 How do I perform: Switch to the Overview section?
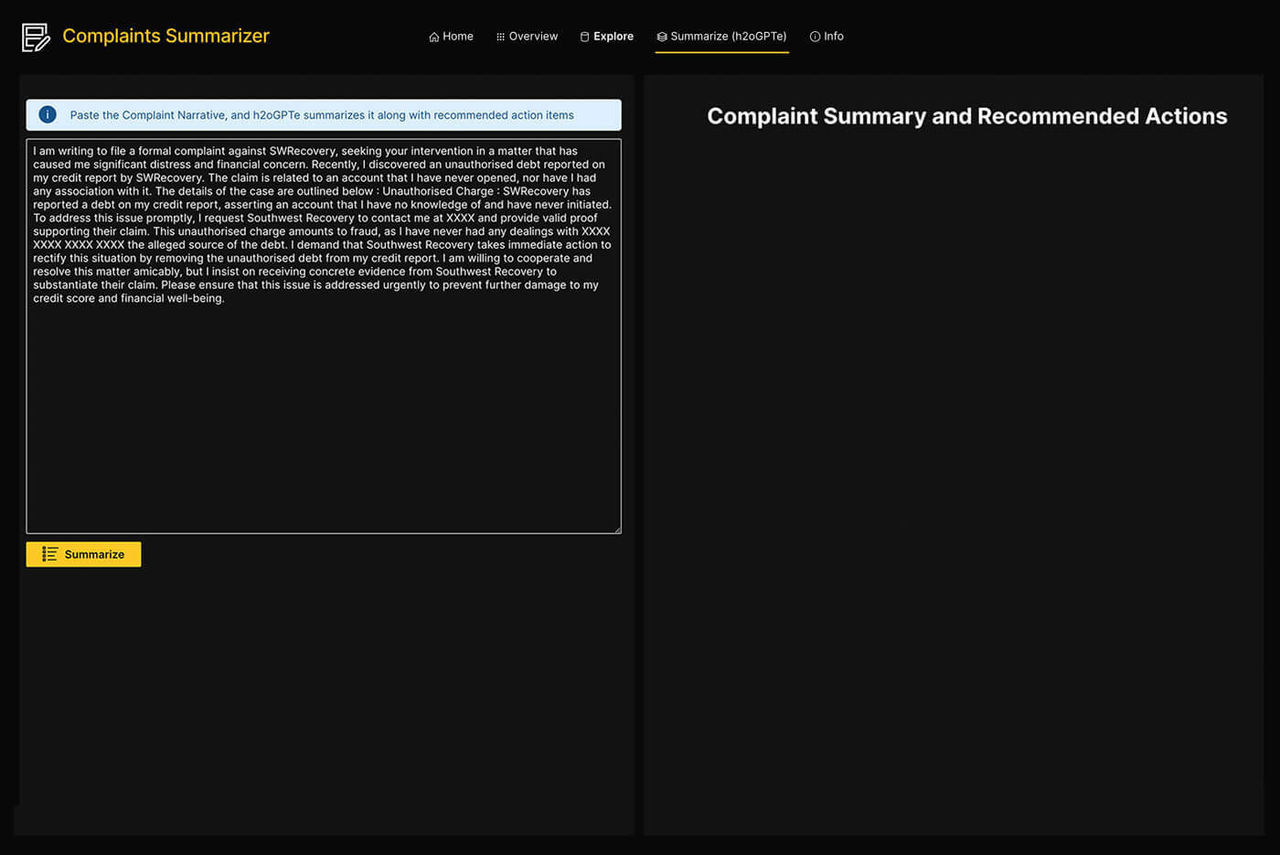coord(533,36)
